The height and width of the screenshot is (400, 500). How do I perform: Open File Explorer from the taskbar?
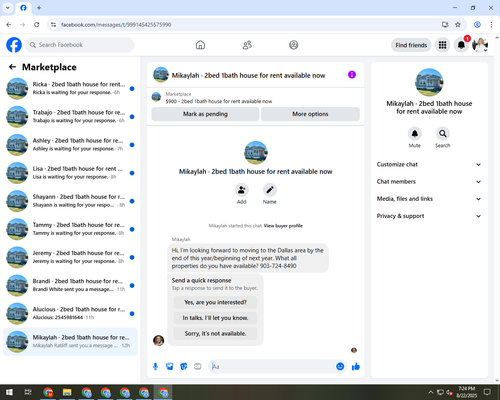point(67,392)
